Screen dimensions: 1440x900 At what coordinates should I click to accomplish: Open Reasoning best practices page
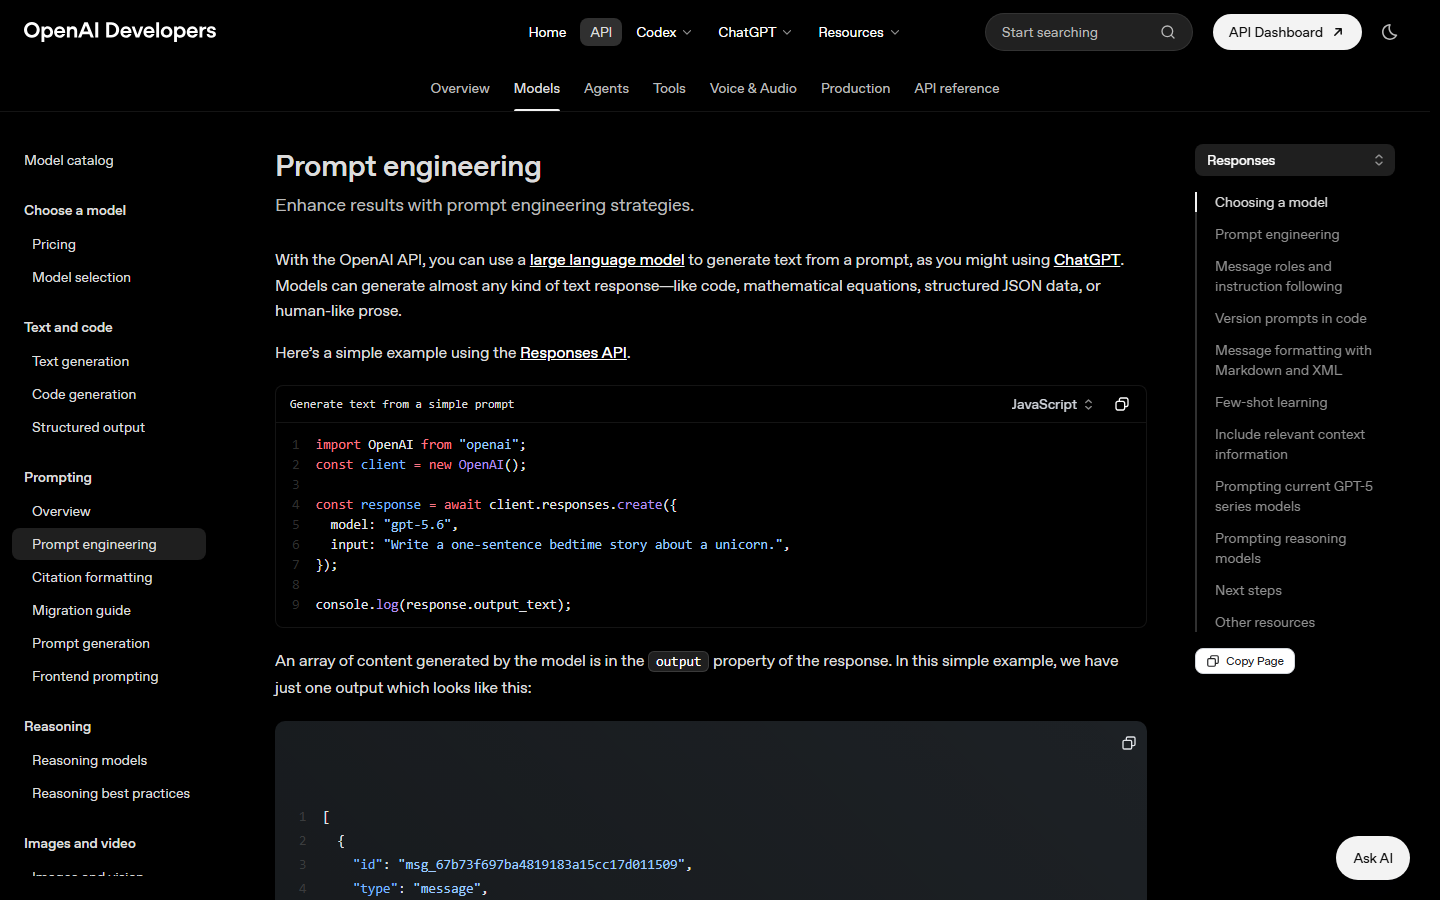click(x=111, y=793)
